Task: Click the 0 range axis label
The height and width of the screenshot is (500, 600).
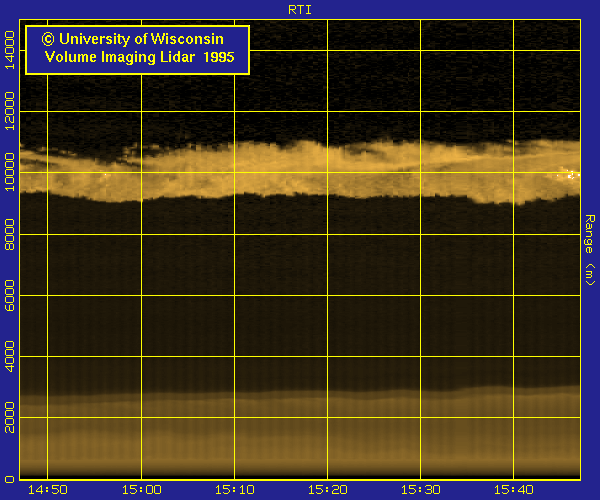Action: (x=9, y=479)
